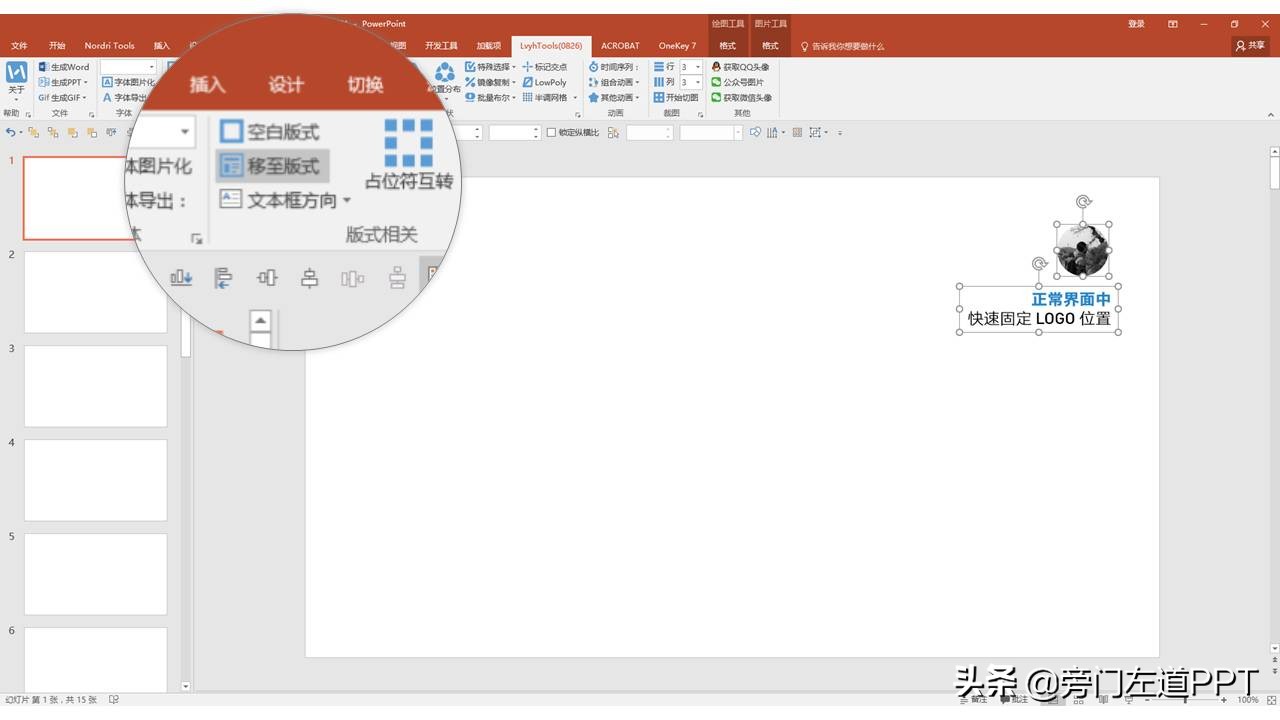
Task: Click the 开始切图 button
Action: [x=676, y=98]
